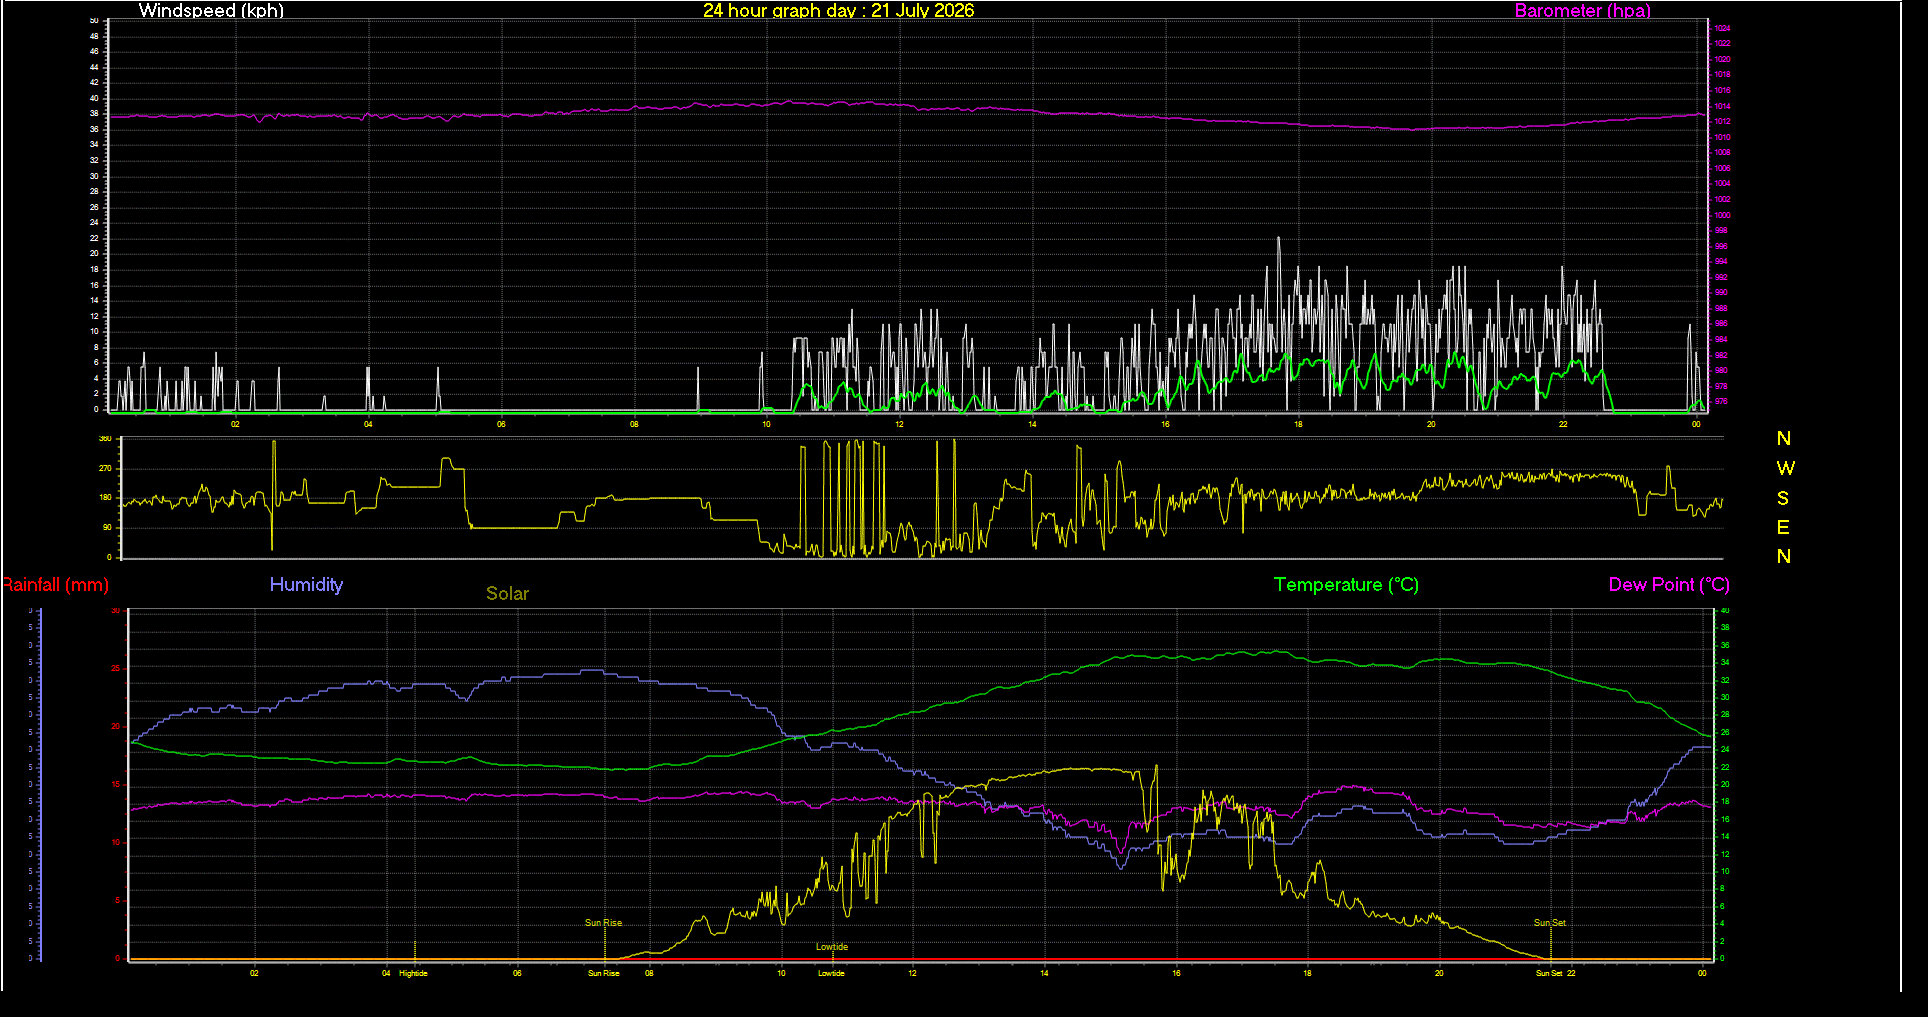Click '36' on green temperature axis
The height and width of the screenshot is (1017, 1928).
click(1724, 645)
